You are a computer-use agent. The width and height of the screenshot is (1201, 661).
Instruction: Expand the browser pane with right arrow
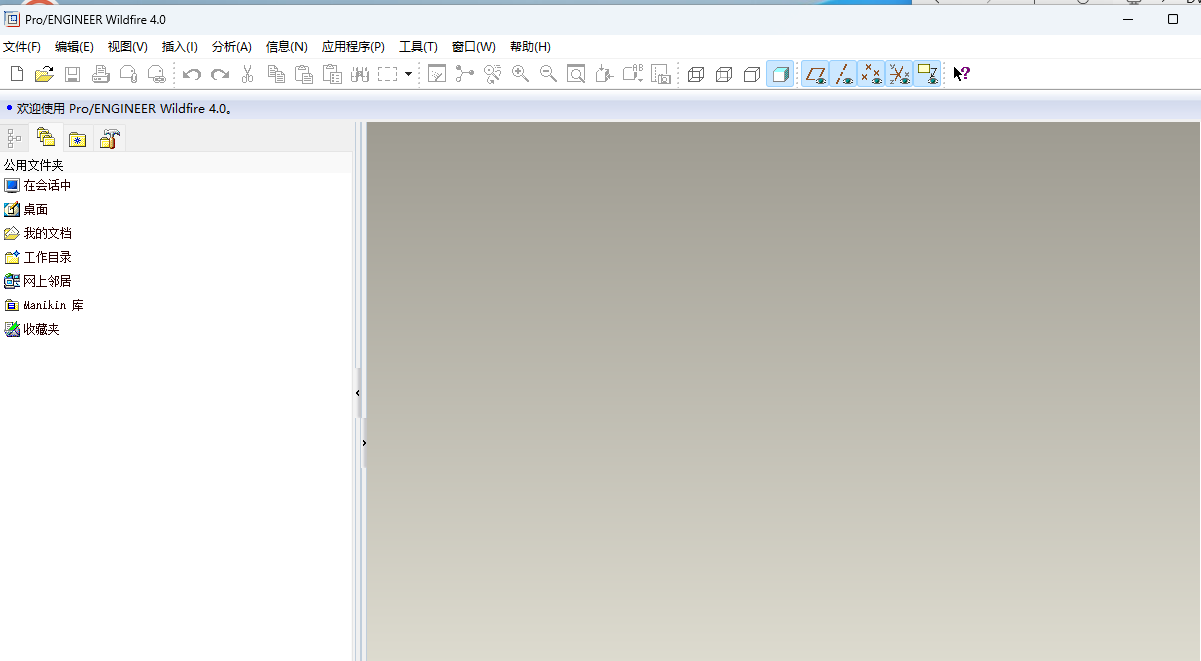364,443
